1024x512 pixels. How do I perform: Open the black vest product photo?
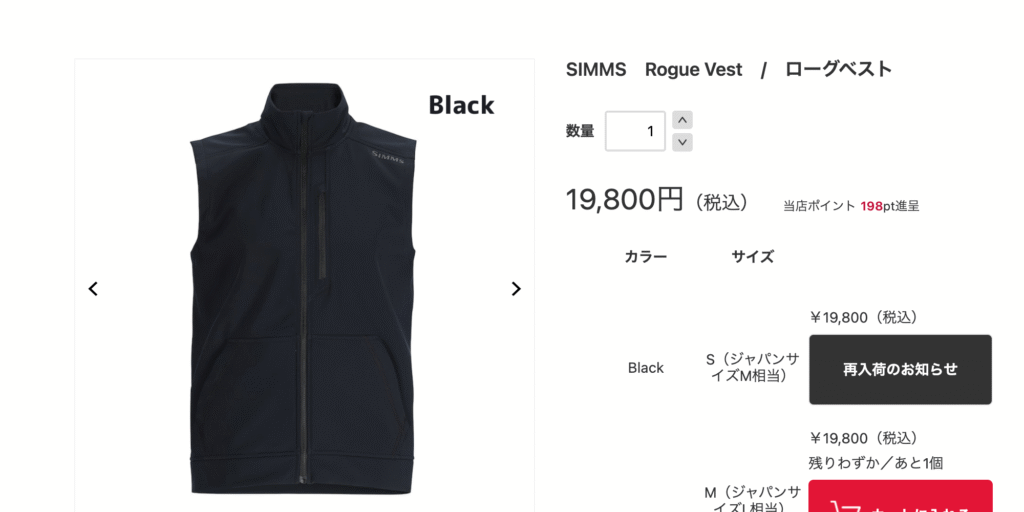pyautogui.click(x=304, y=289)
